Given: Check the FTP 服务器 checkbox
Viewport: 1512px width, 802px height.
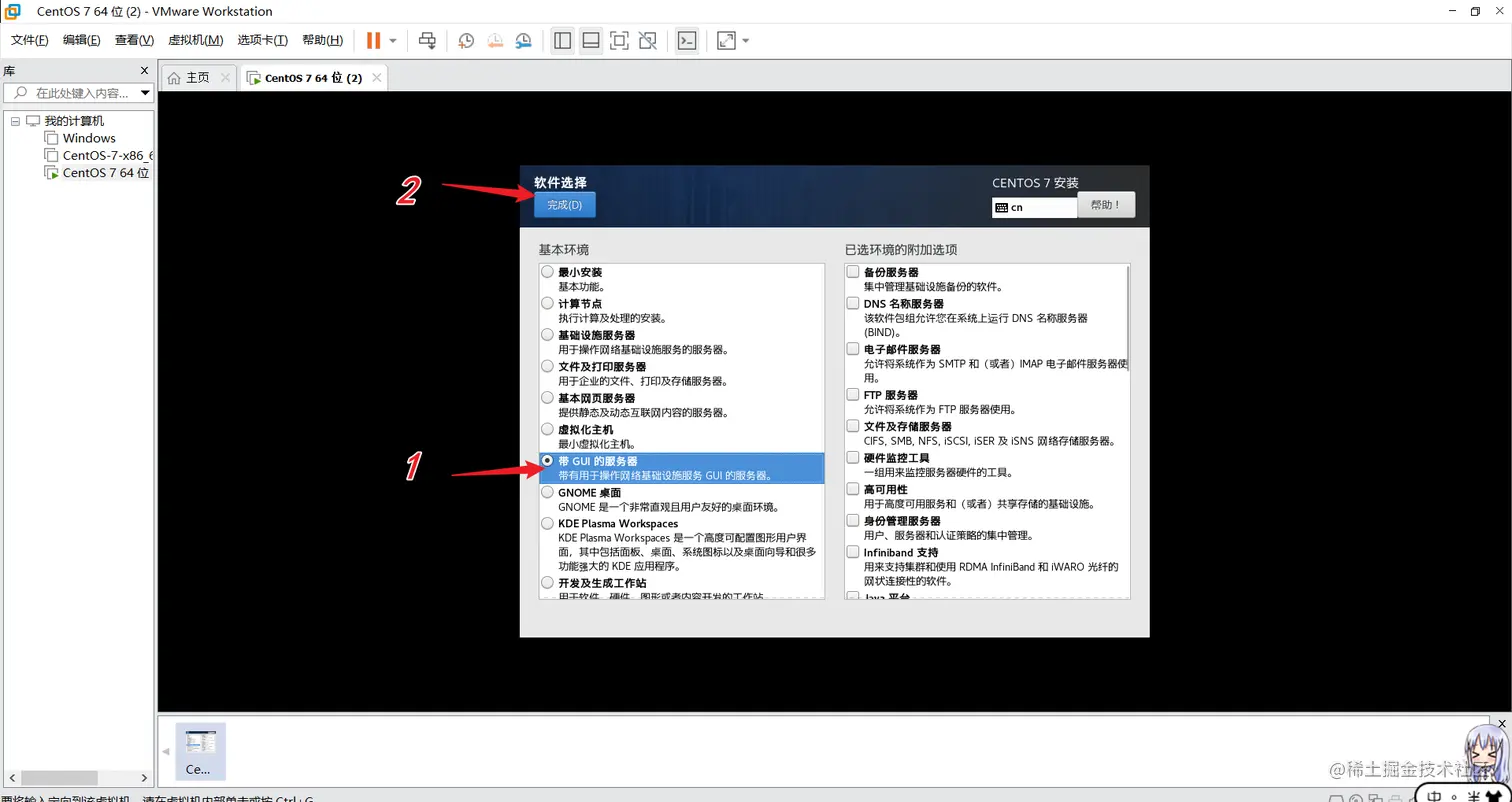Looking at the screenshot, I should 853,395.
